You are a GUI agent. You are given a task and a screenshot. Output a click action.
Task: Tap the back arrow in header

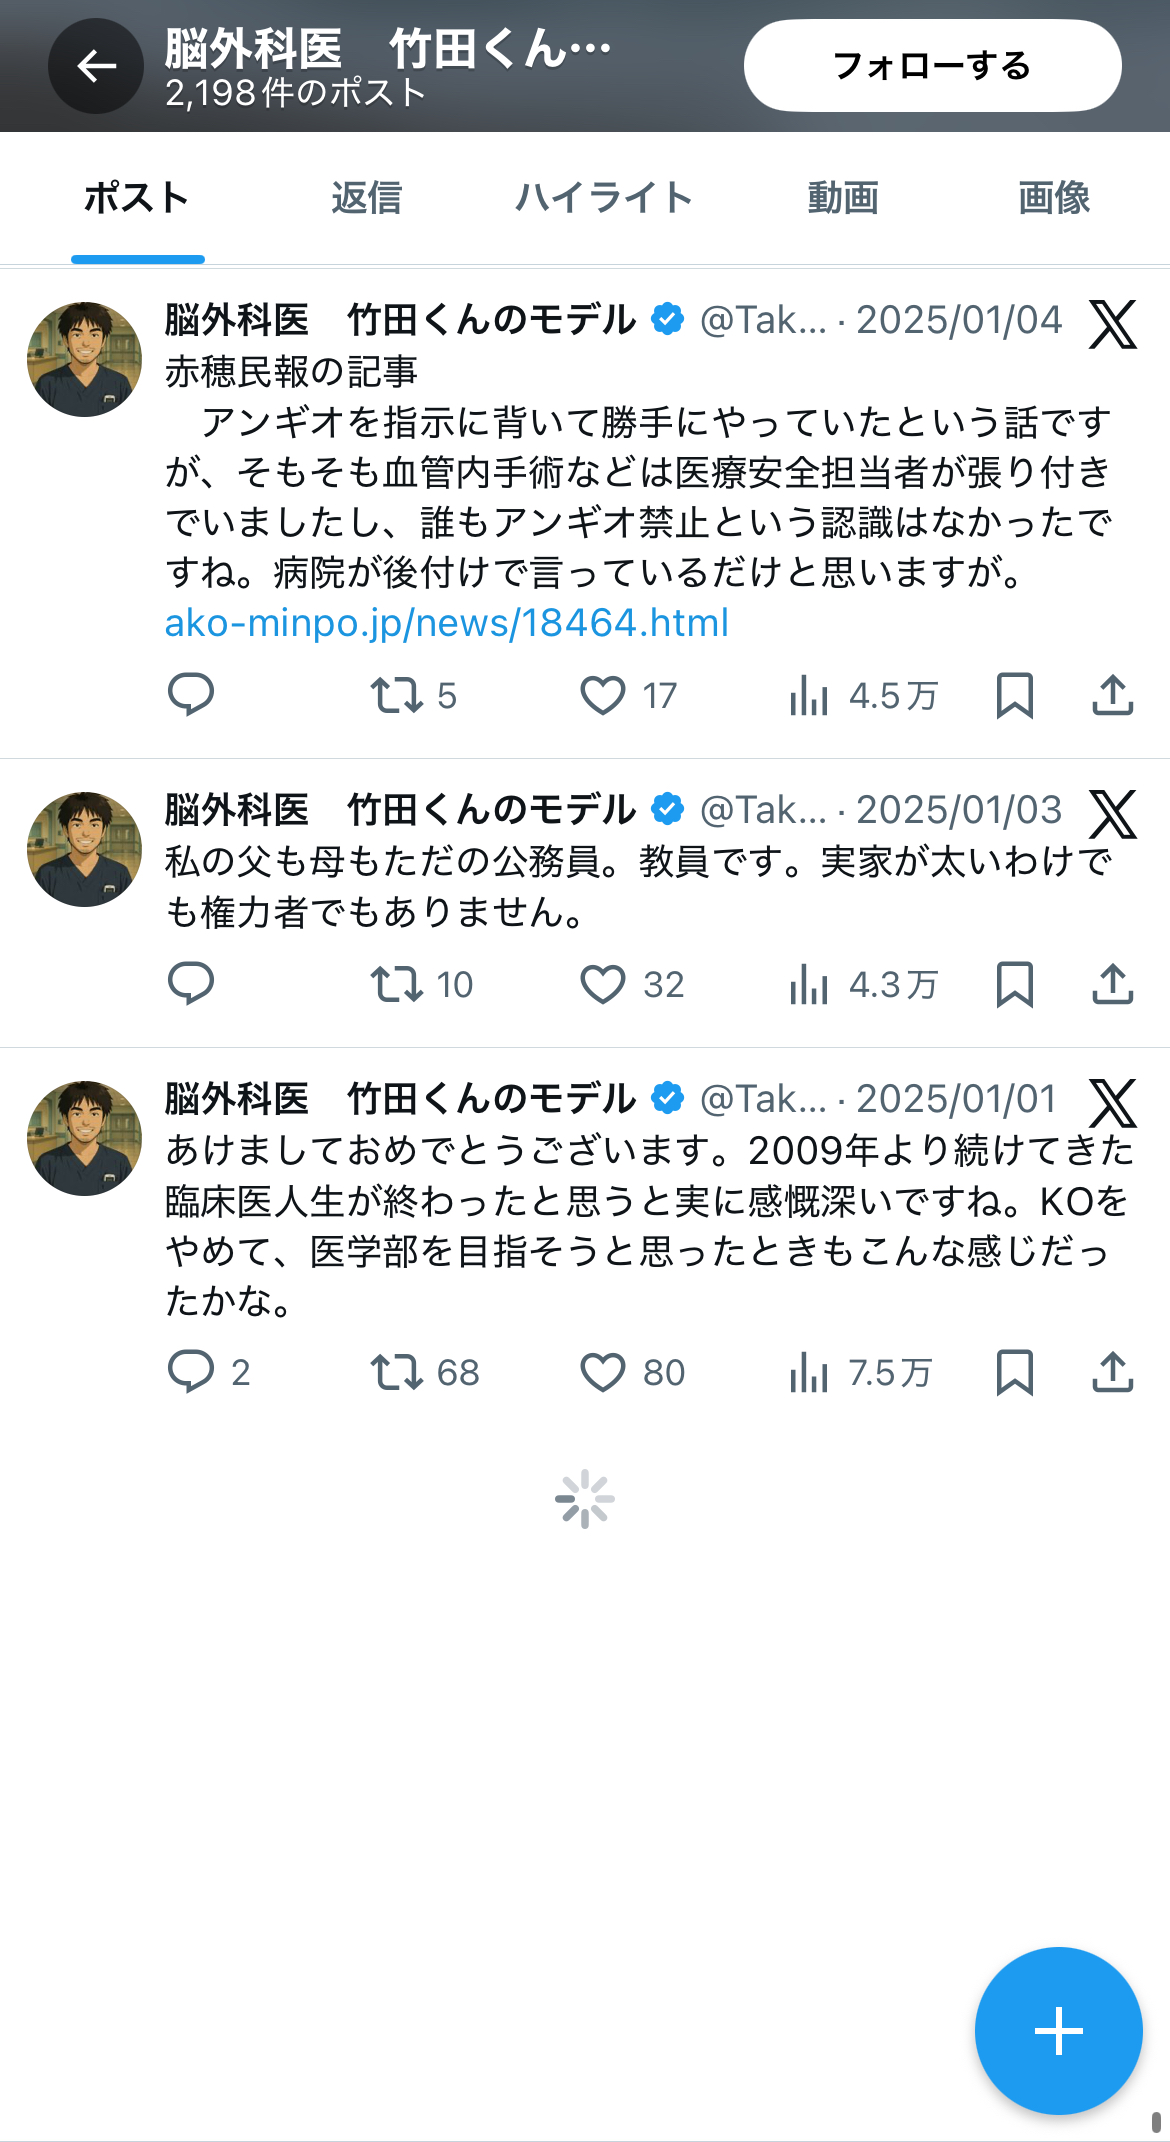pyautogui.click(x=96, y=67)
